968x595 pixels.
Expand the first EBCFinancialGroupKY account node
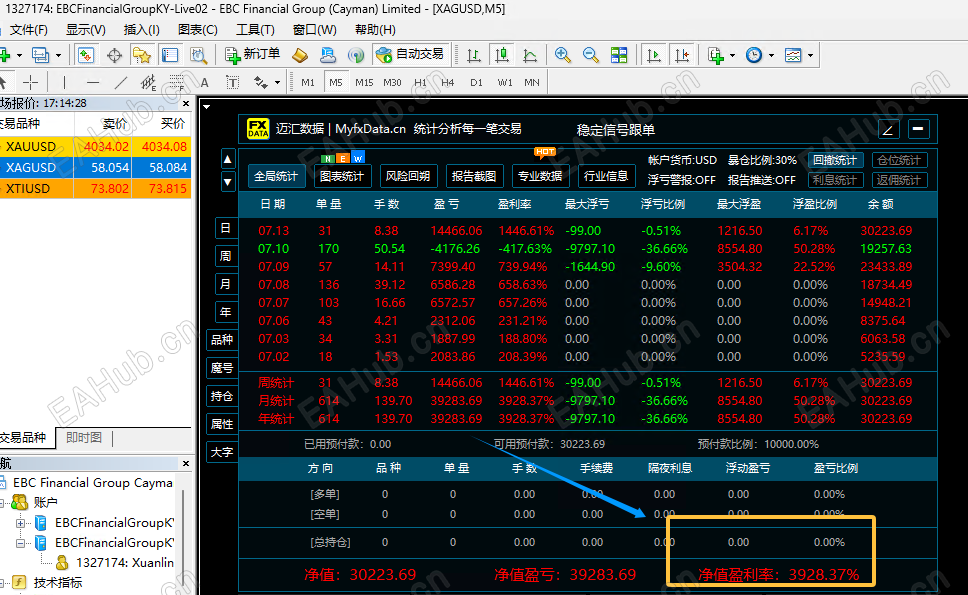(20, 523)
